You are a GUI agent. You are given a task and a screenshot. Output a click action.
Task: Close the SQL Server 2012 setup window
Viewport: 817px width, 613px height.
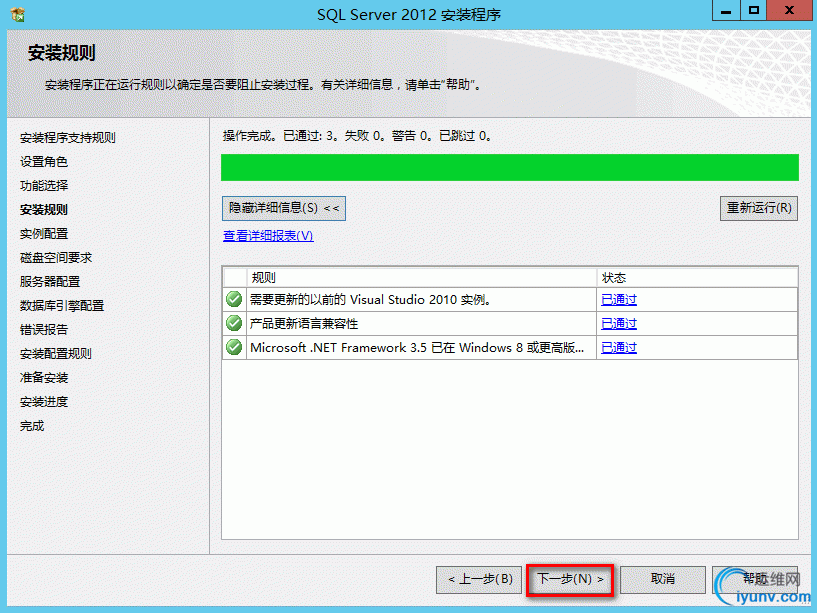[x=789, y=10]
